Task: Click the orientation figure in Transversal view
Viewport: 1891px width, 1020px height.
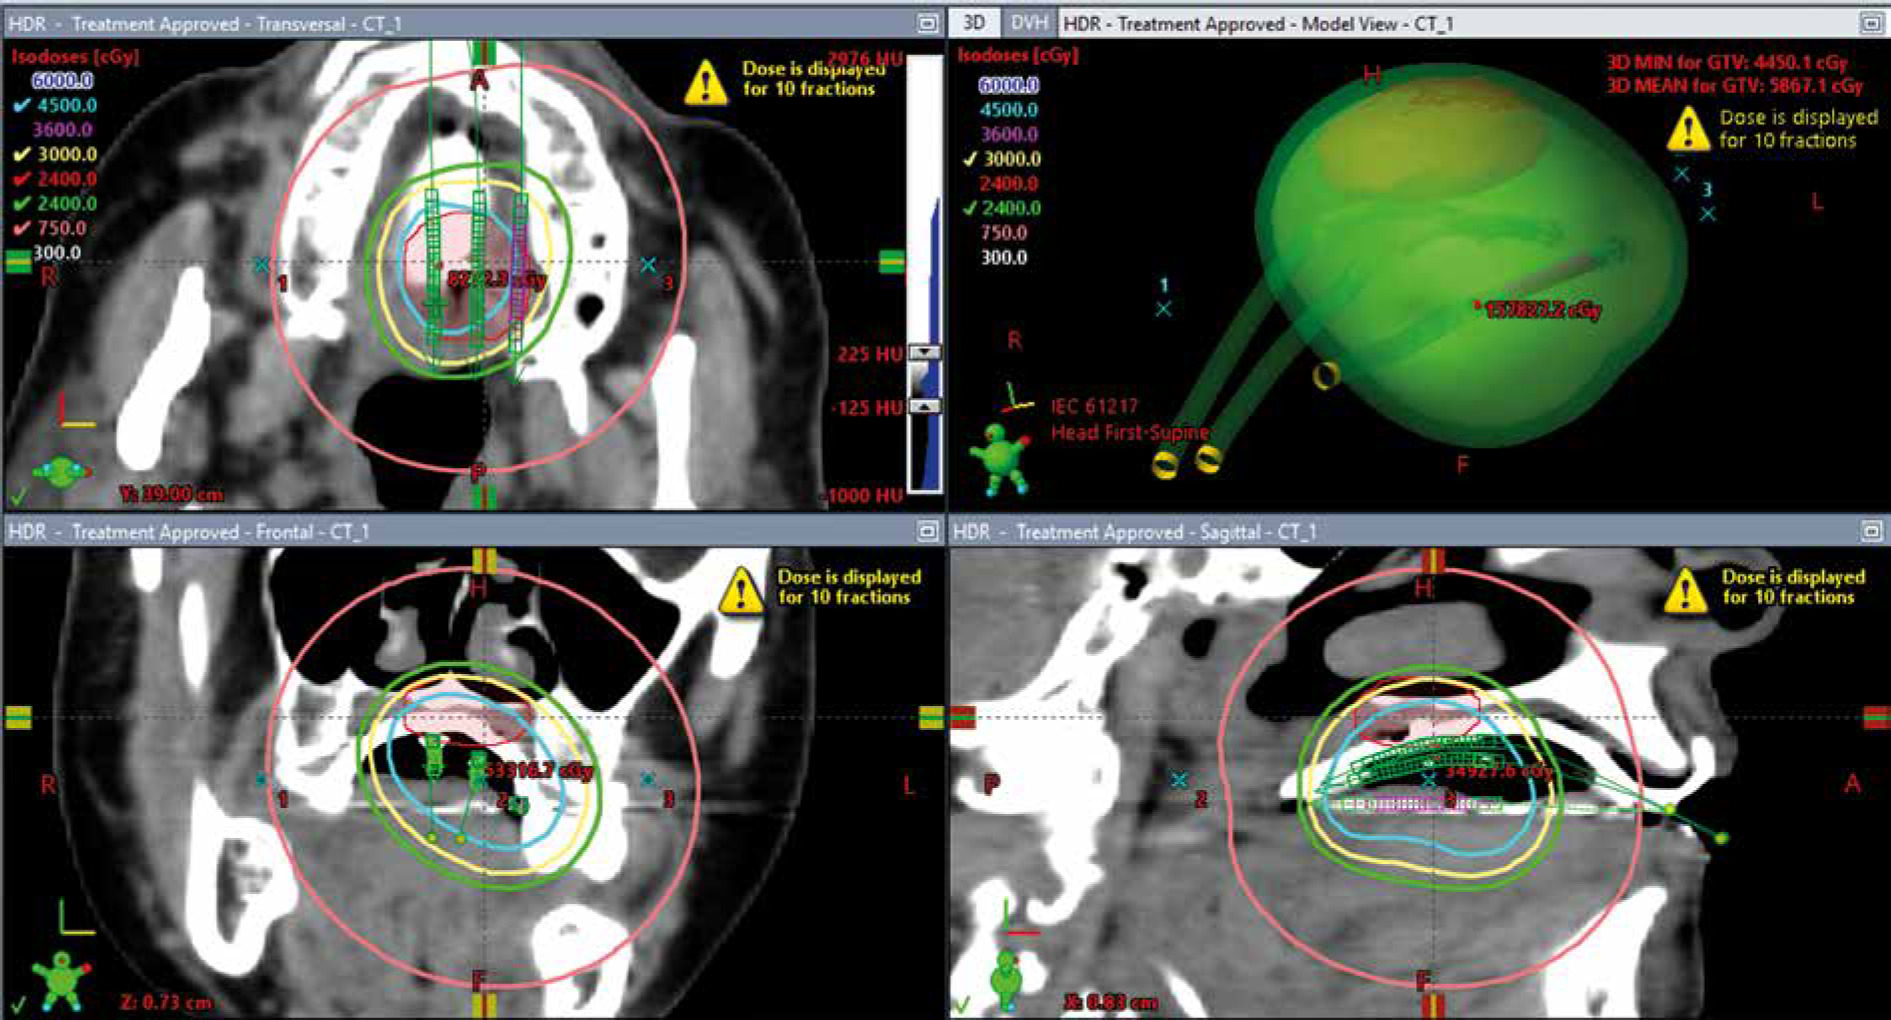Action: (61, 473)
